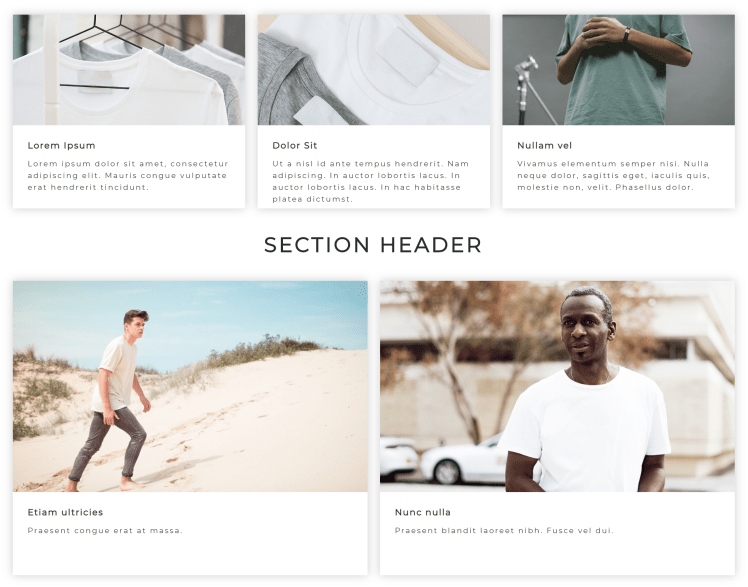Click the Praesent blandit laoreet nibh text
The image size is (748, 587).
coord(504,530)
